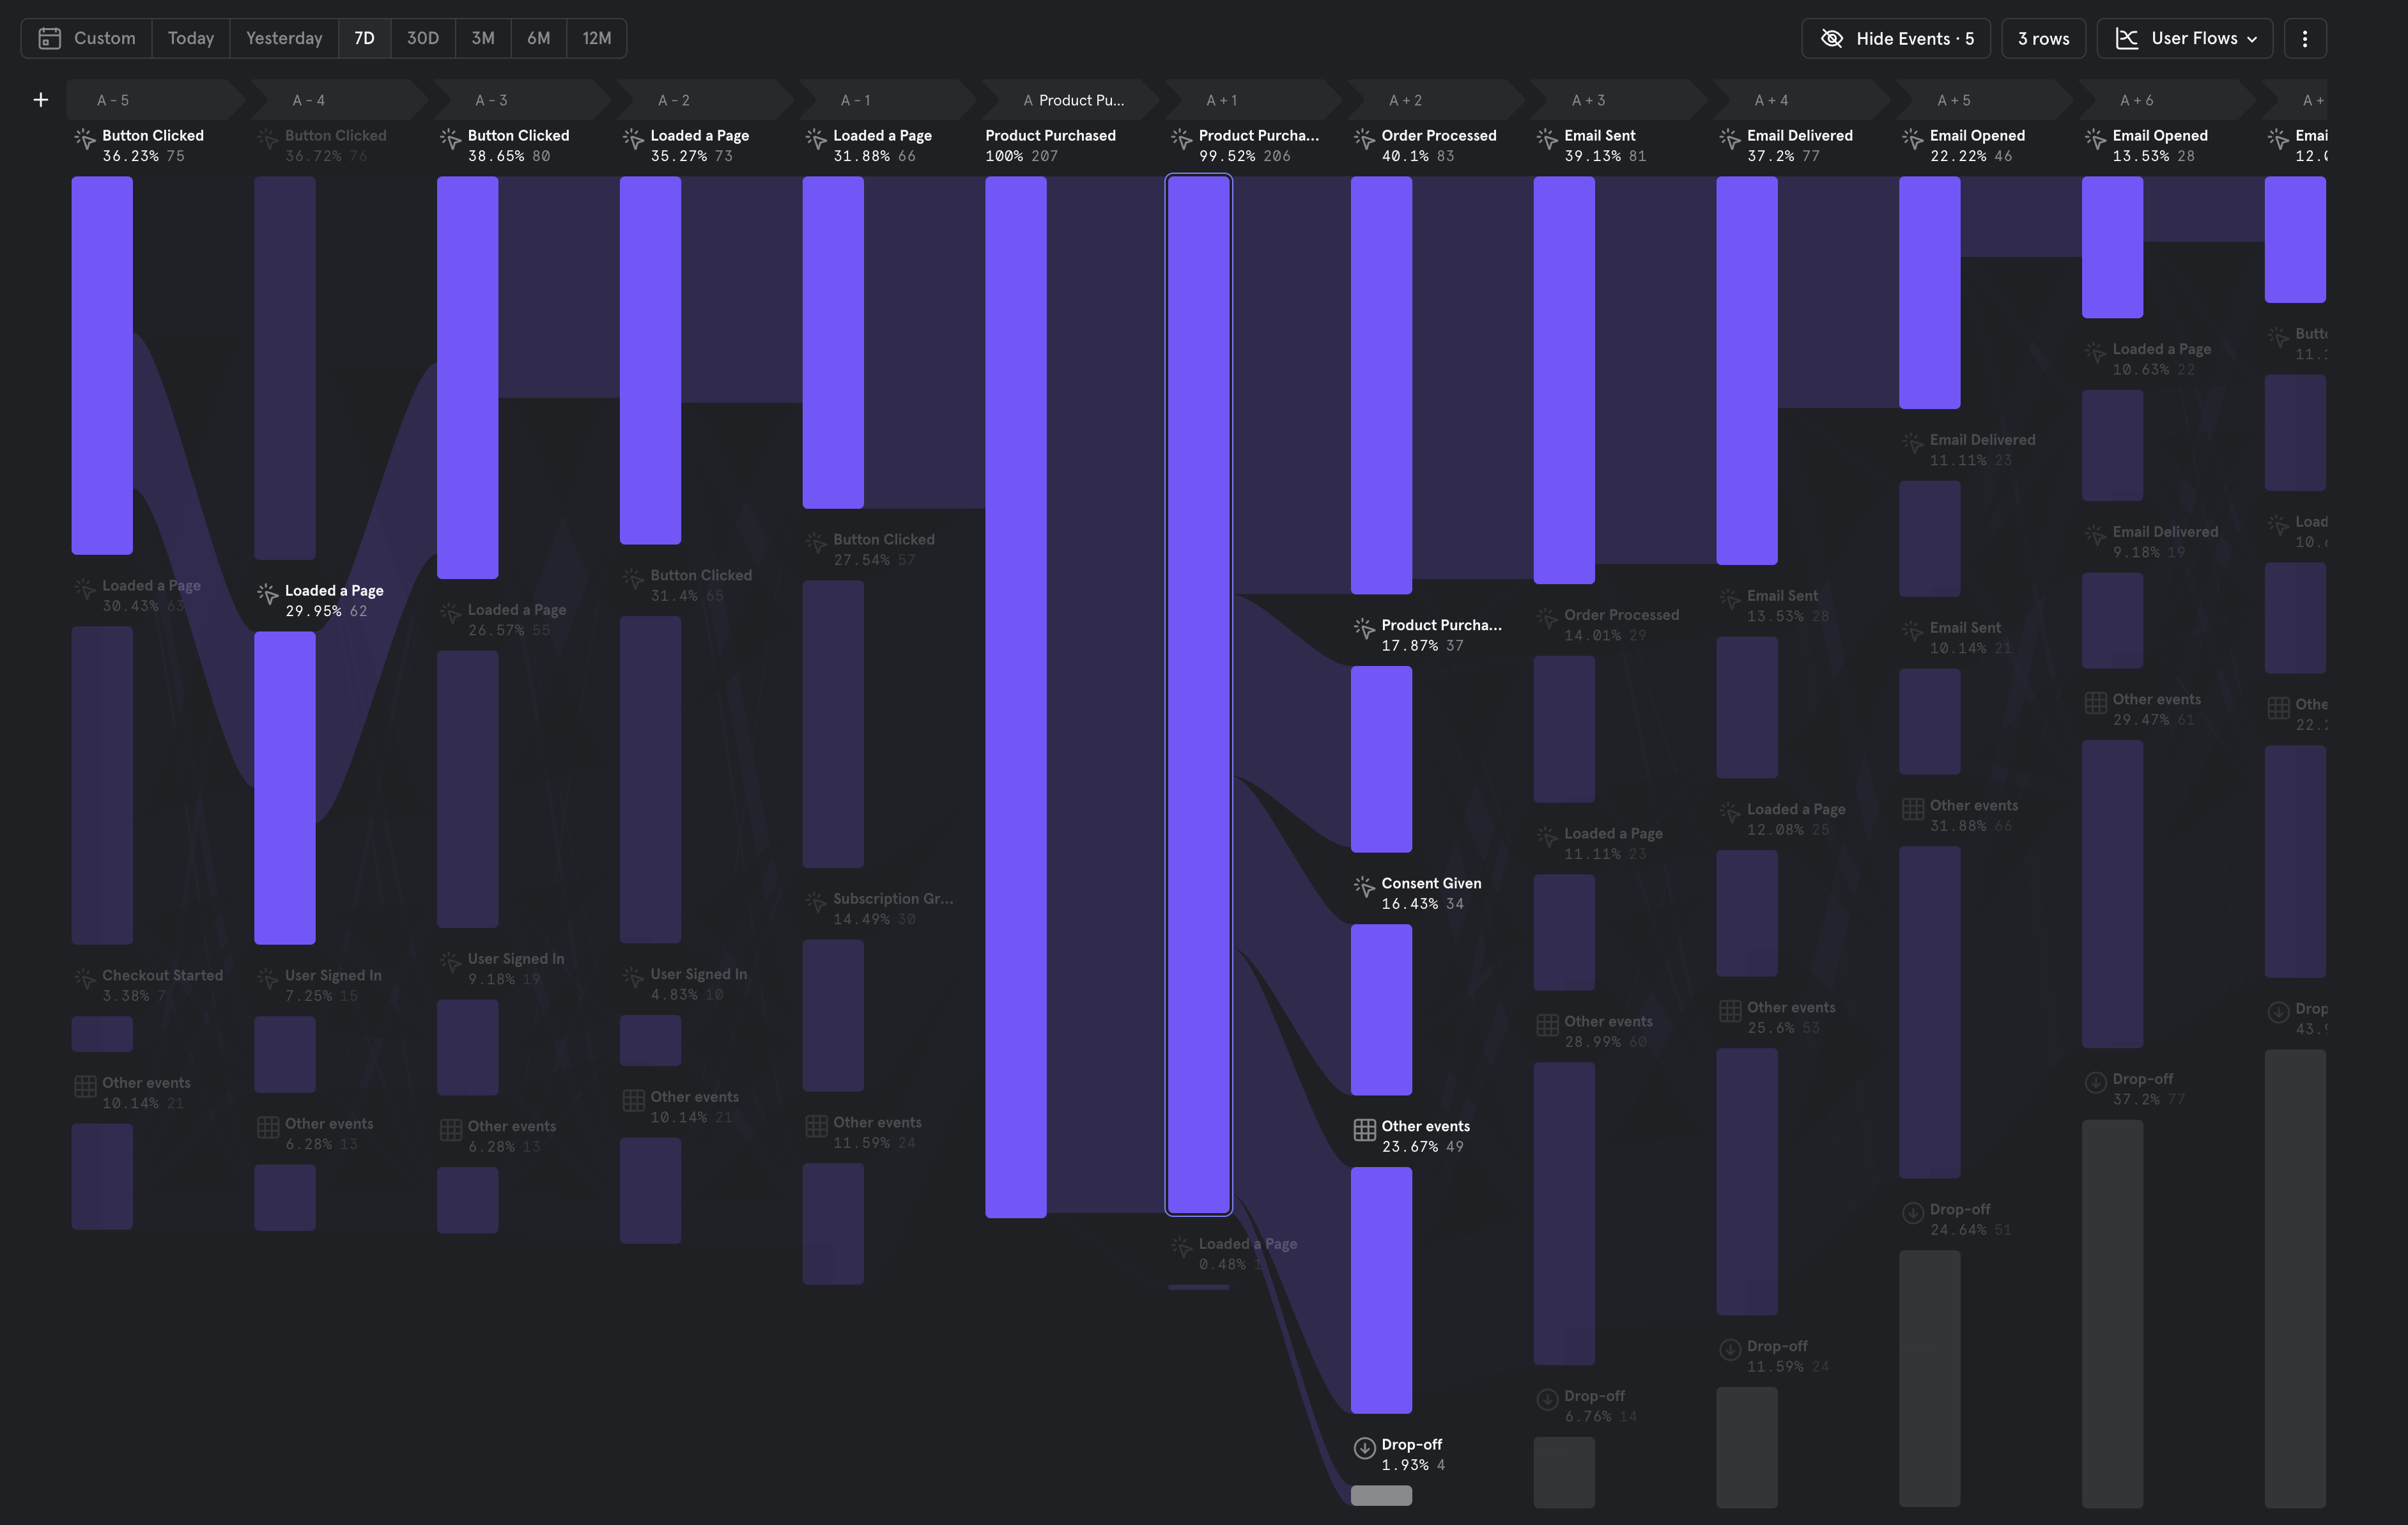Open the User Flows view dropdown
This screenshot has width=2408, height=1525.
[2185, 38]
